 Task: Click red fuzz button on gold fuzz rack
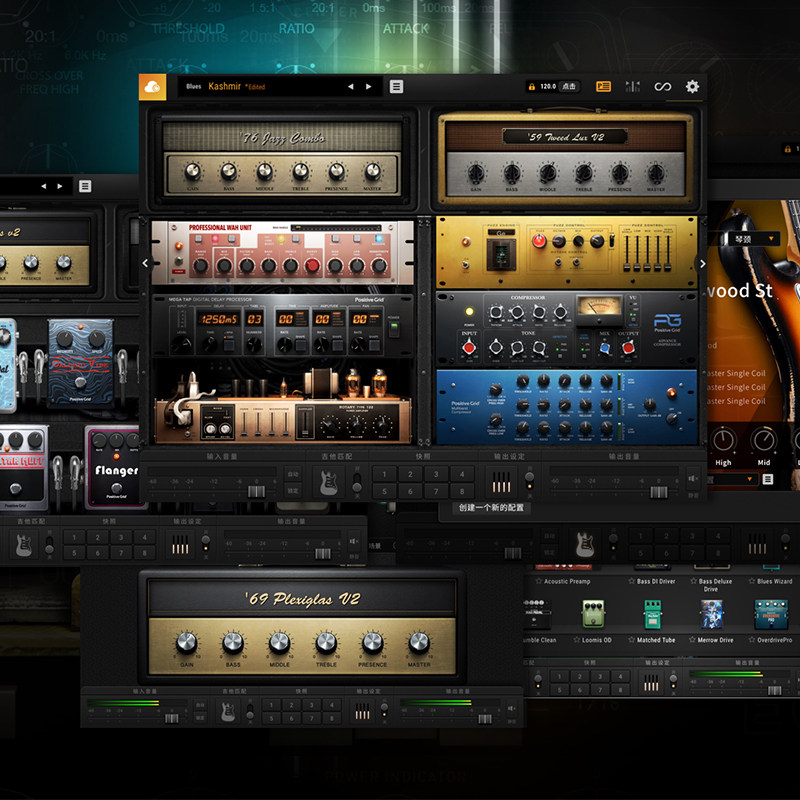click(x=539, y=241)
